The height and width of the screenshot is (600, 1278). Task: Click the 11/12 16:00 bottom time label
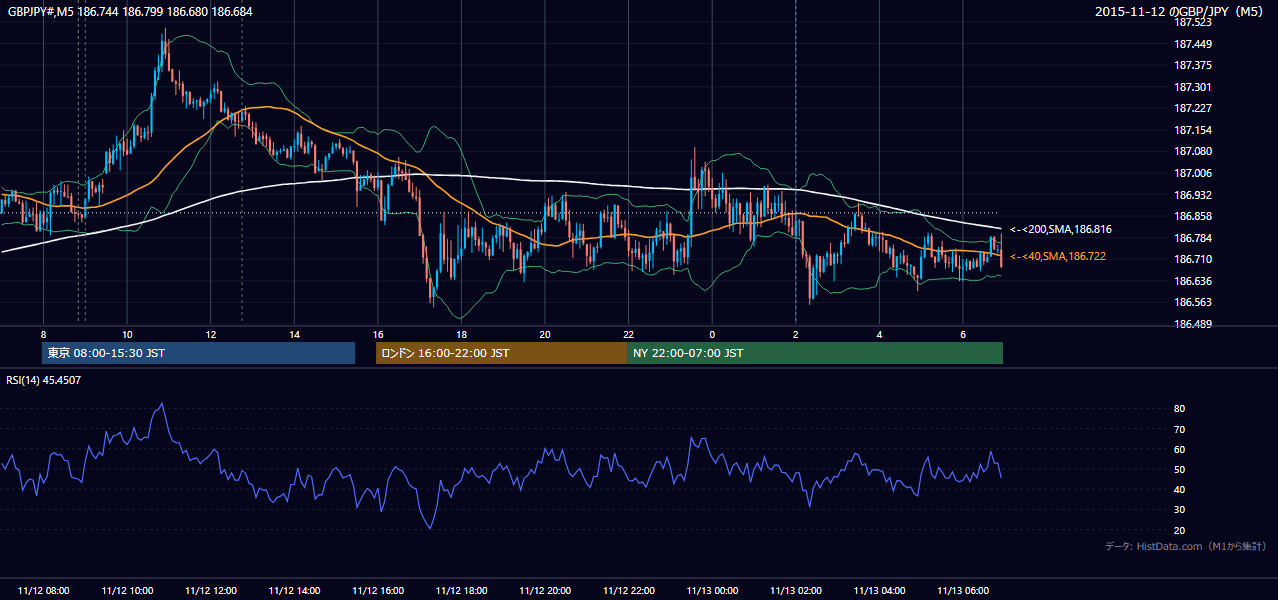pos(378,591)
